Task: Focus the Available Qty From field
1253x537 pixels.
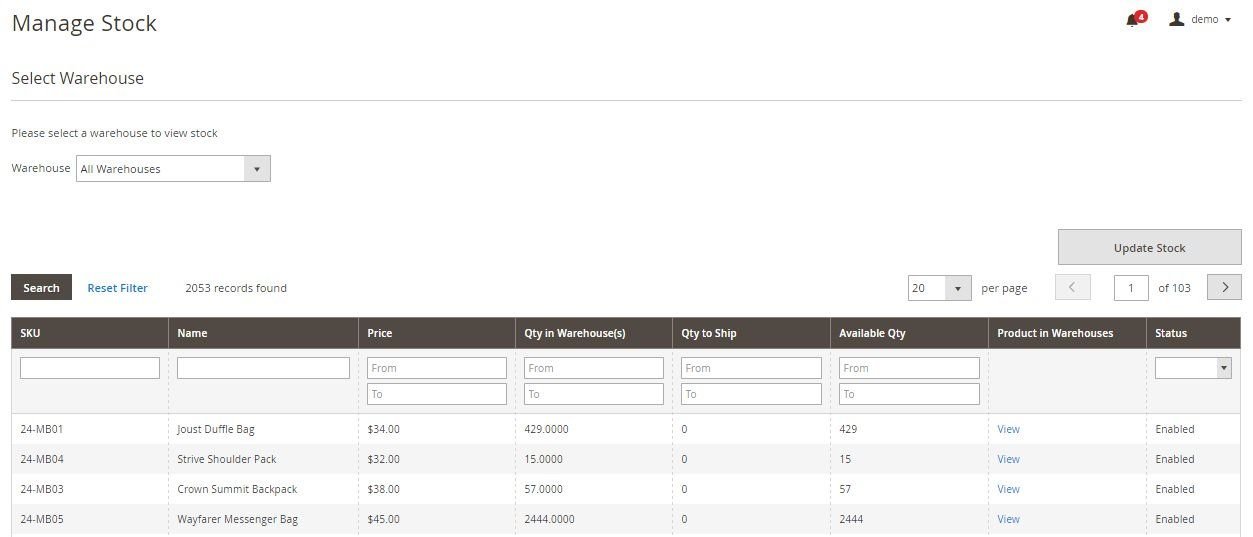Action: coord(909,368)
